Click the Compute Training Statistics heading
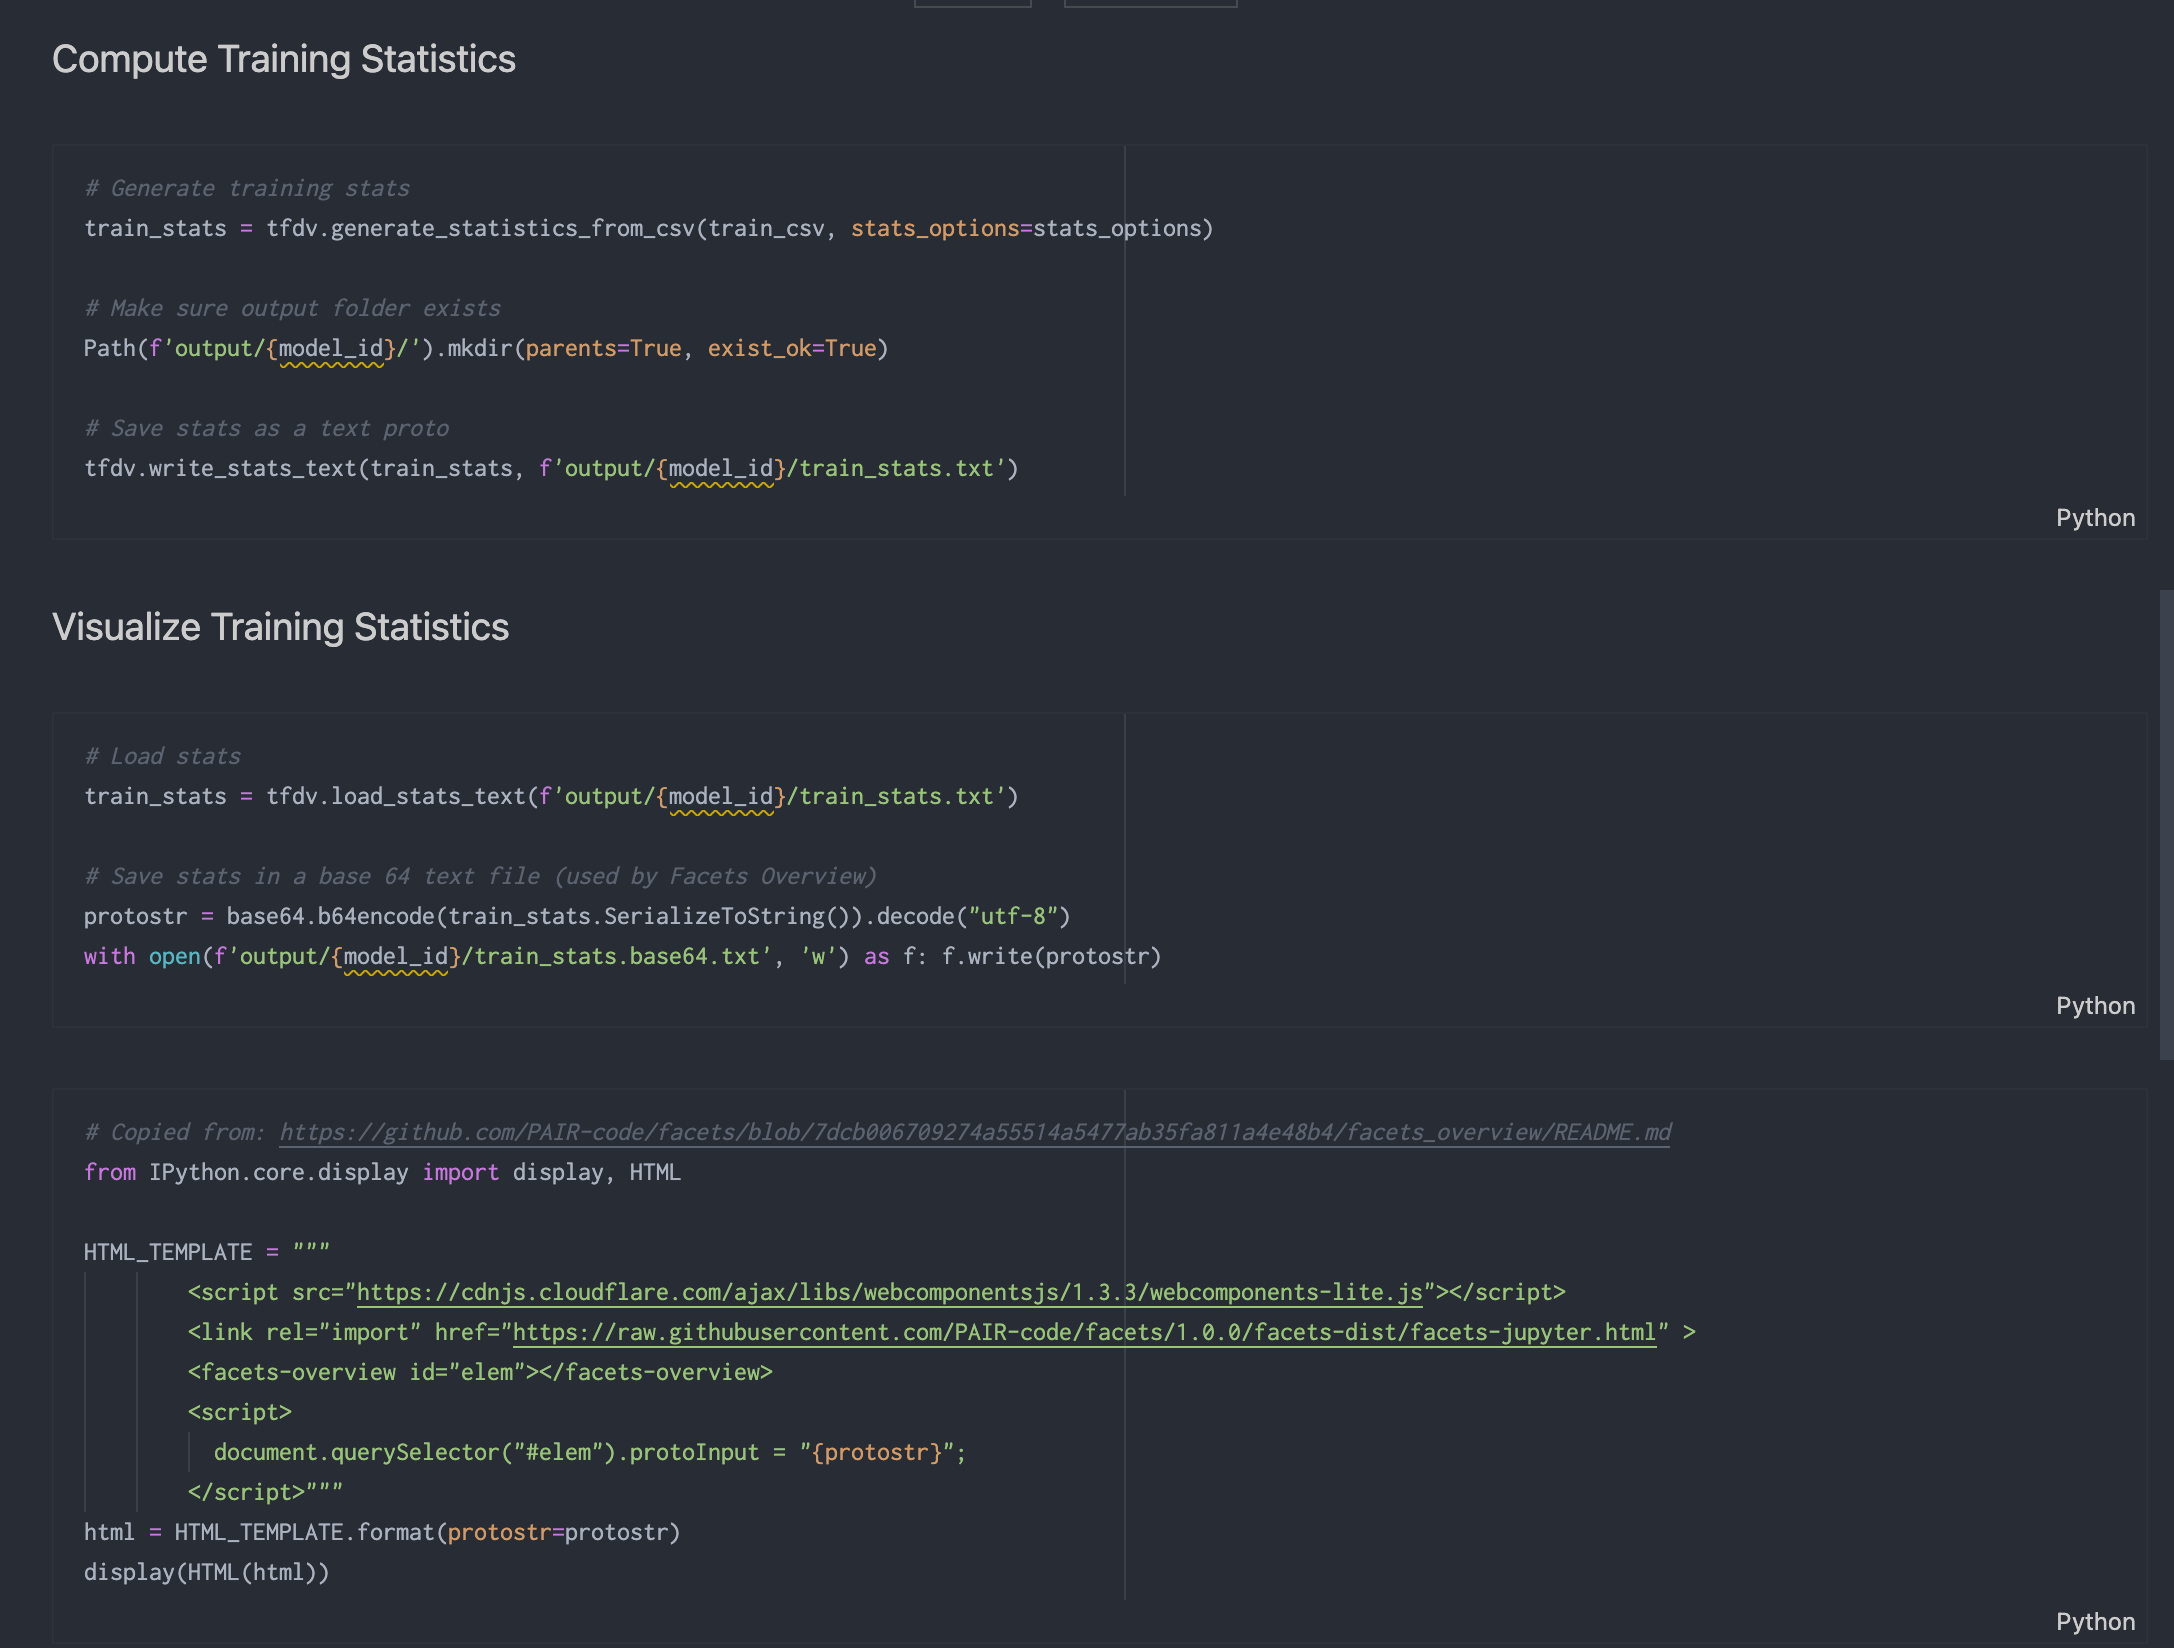The image size is (2174, 1648). (285, 59)
